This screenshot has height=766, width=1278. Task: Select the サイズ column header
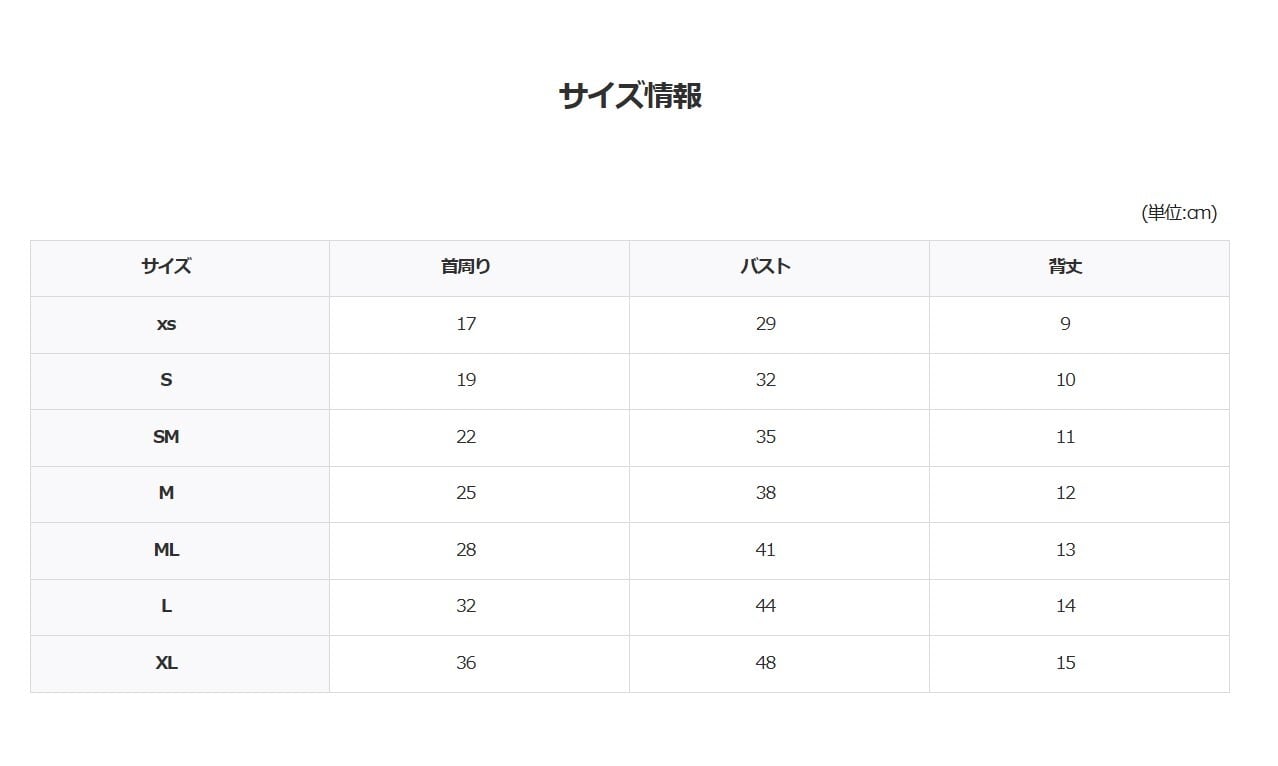pyautogui.click(x=166, y=267)
